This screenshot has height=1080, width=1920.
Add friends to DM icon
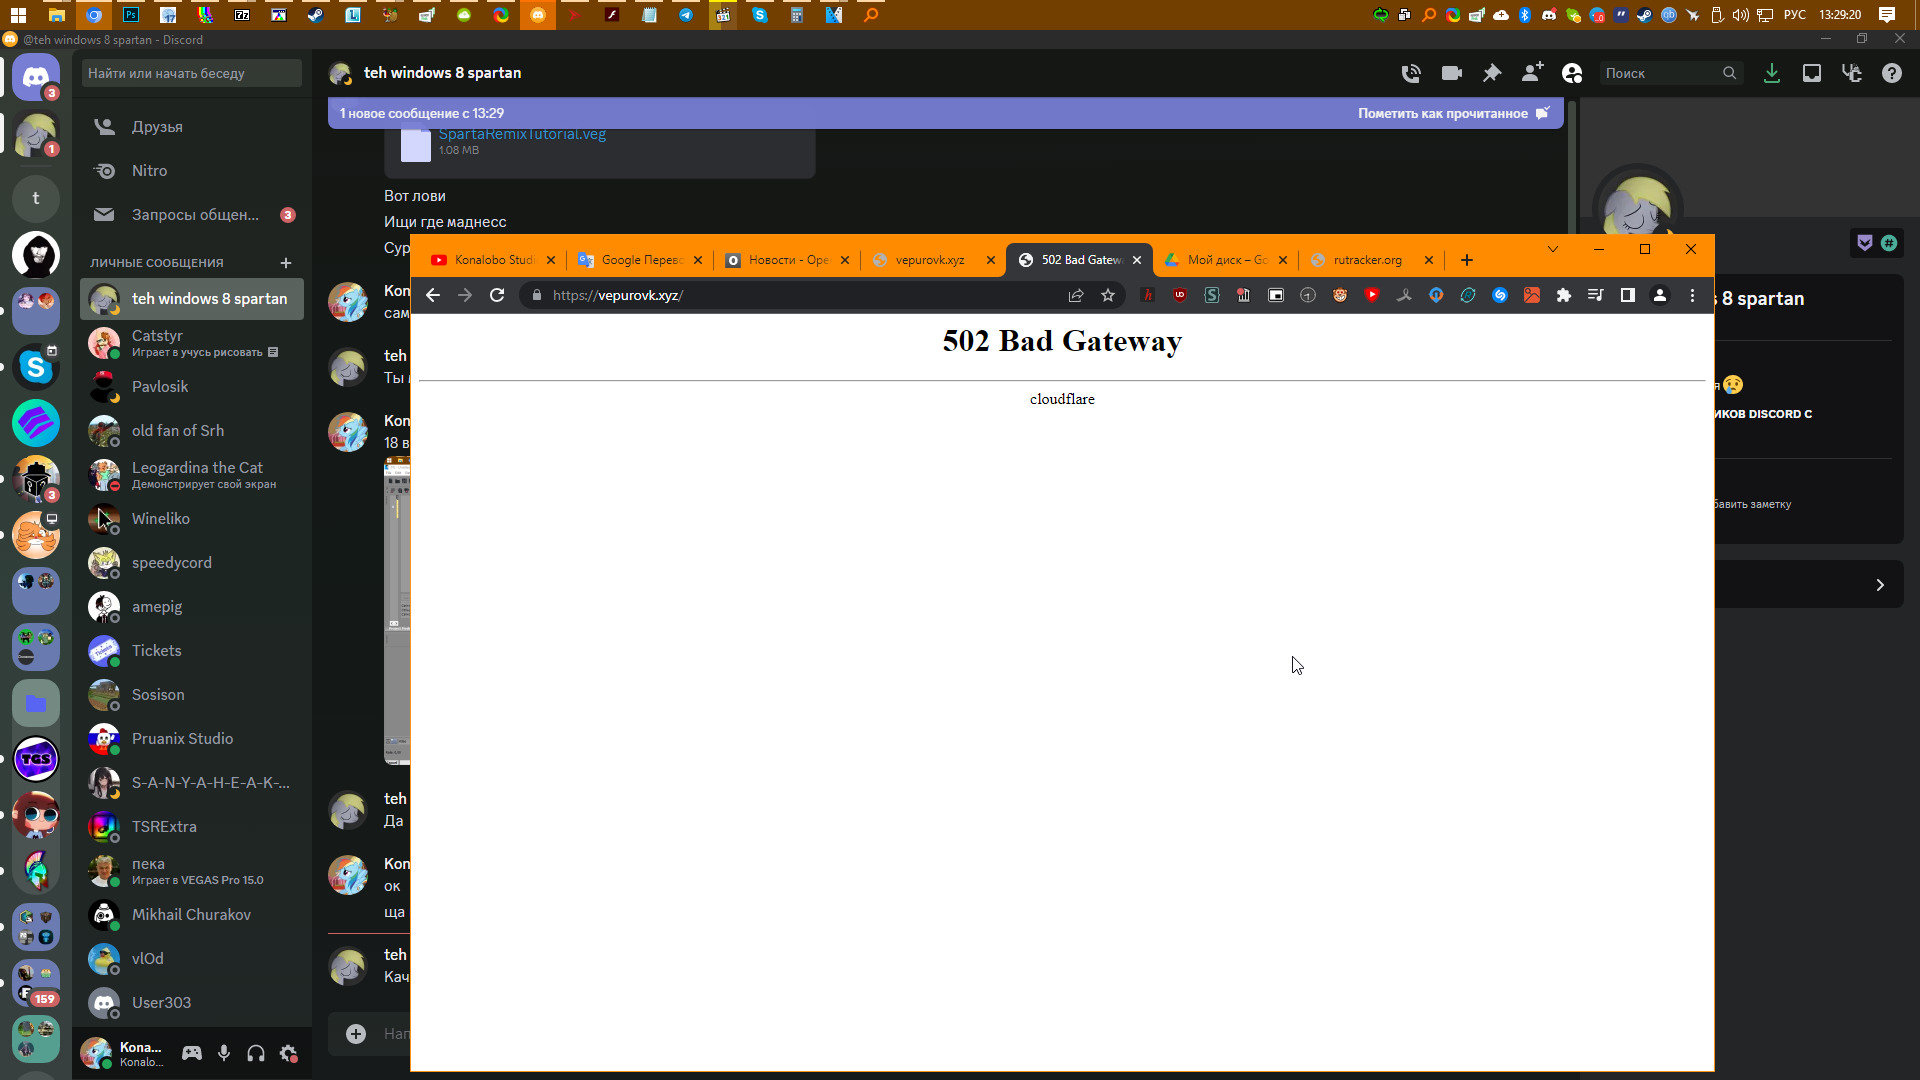pyautogui.click(x=1532, y=73)
